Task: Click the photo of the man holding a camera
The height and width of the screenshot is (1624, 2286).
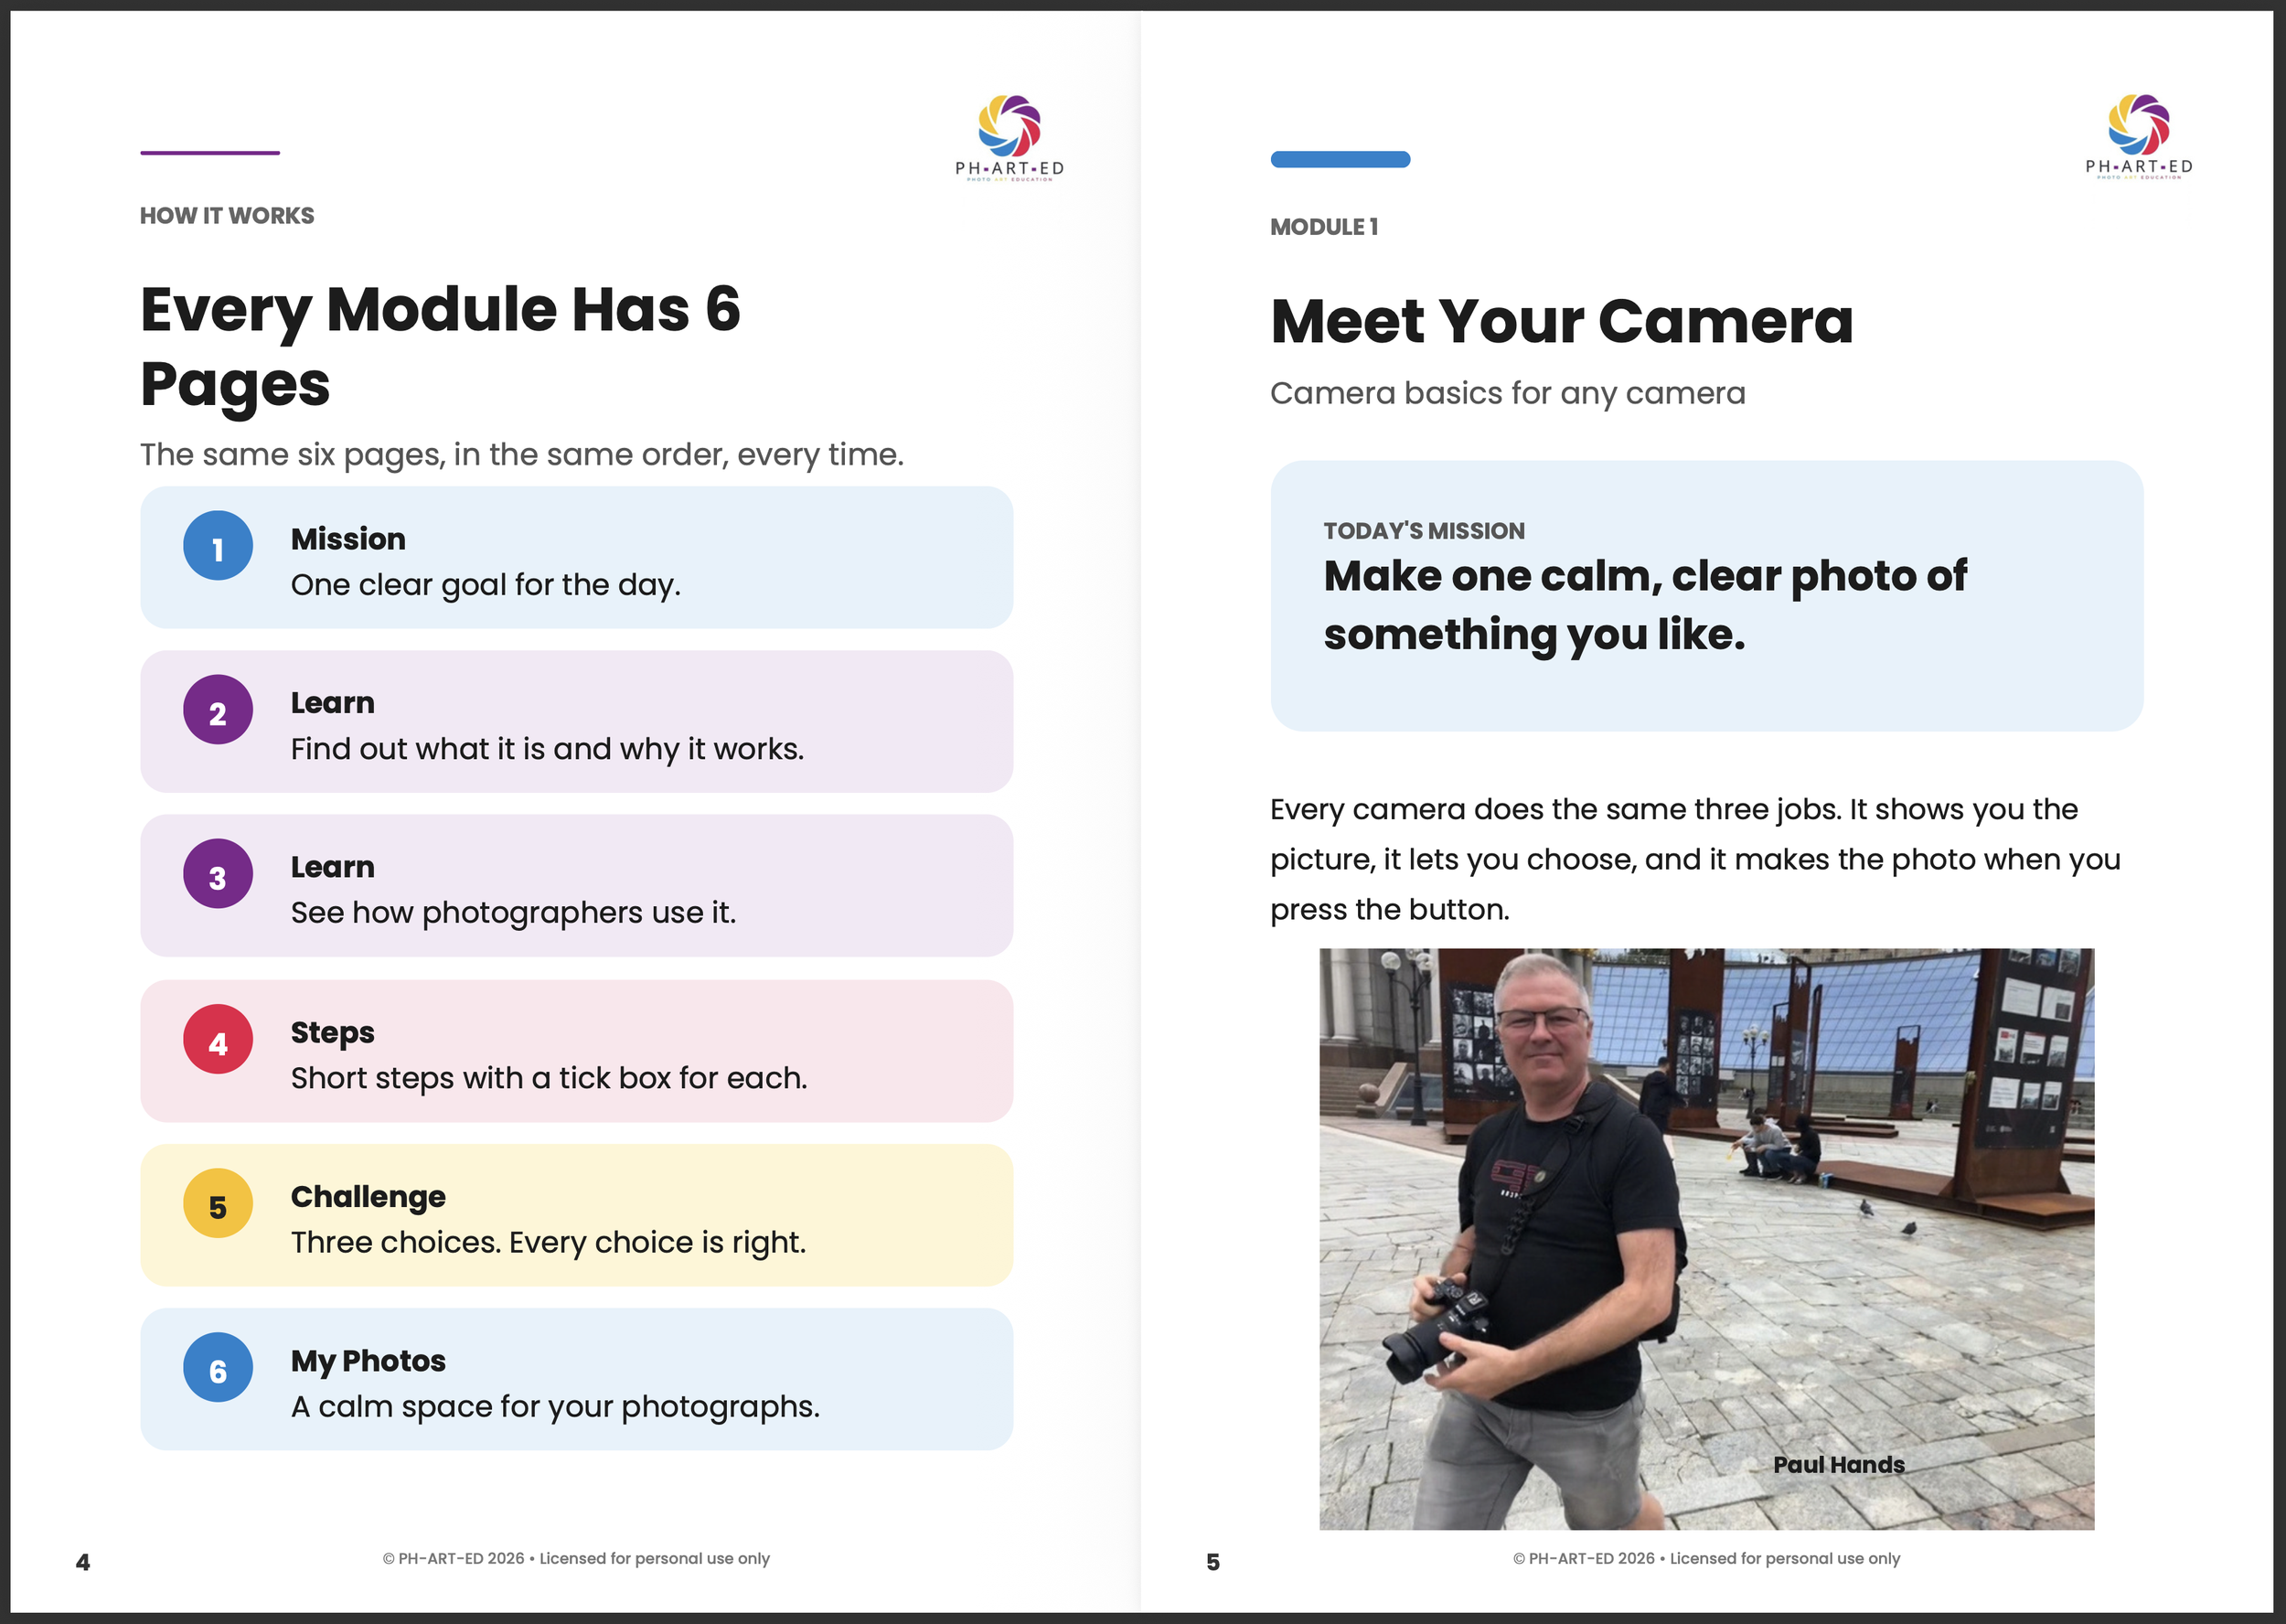Action: pos(1706,1239)
